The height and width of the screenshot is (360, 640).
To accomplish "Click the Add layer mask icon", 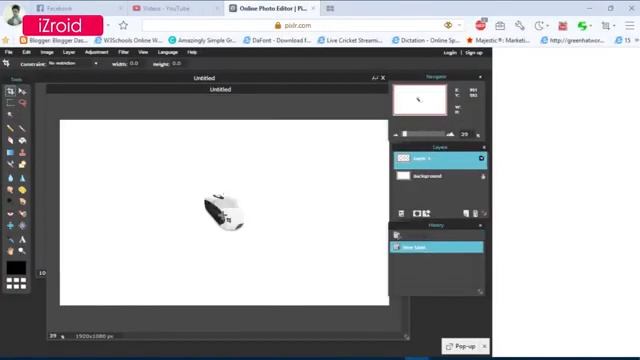I will [417, 213].
